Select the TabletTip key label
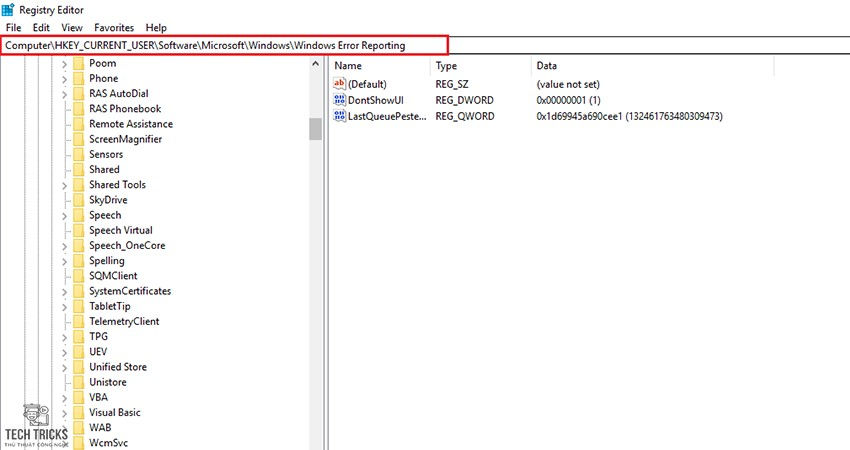 pyautogui.click(x=110, y=306)
